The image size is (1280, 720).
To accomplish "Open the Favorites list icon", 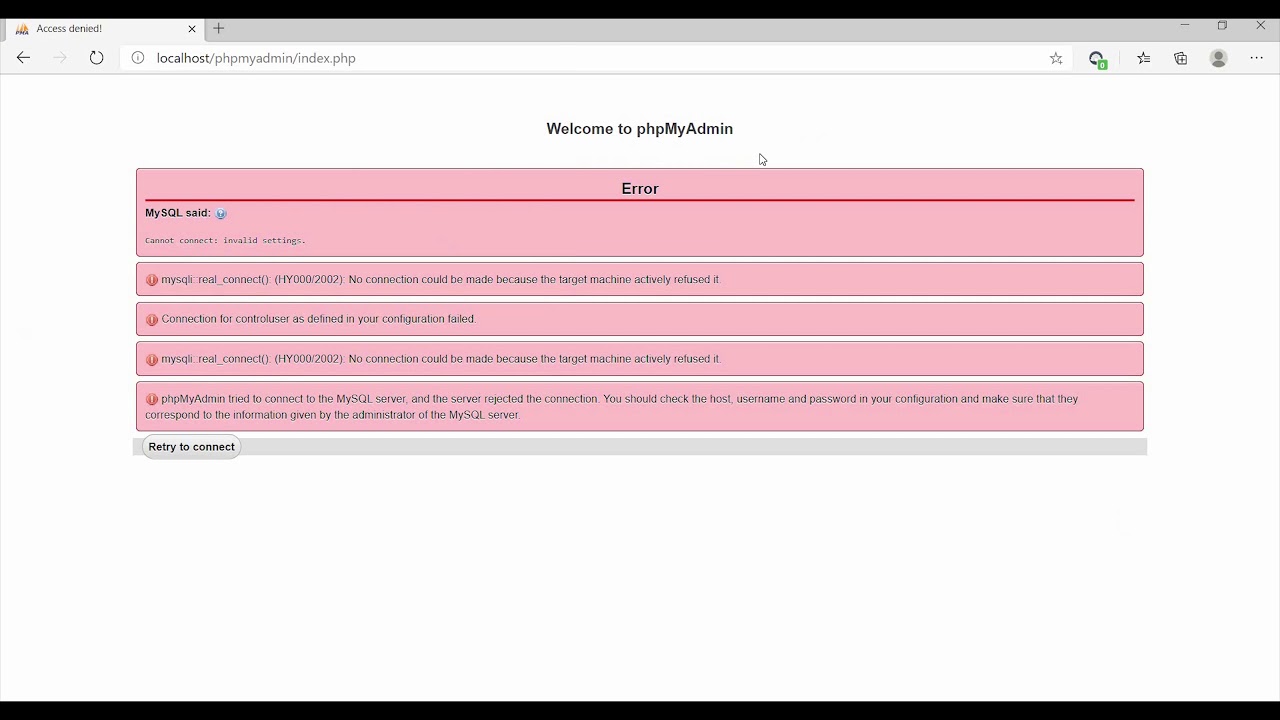I will pos(1144,58).
